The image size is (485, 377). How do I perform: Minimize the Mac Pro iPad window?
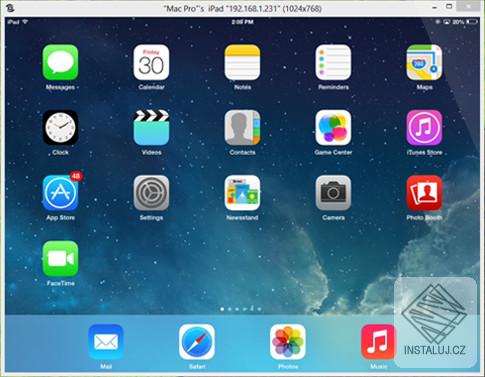coord(435,8)
